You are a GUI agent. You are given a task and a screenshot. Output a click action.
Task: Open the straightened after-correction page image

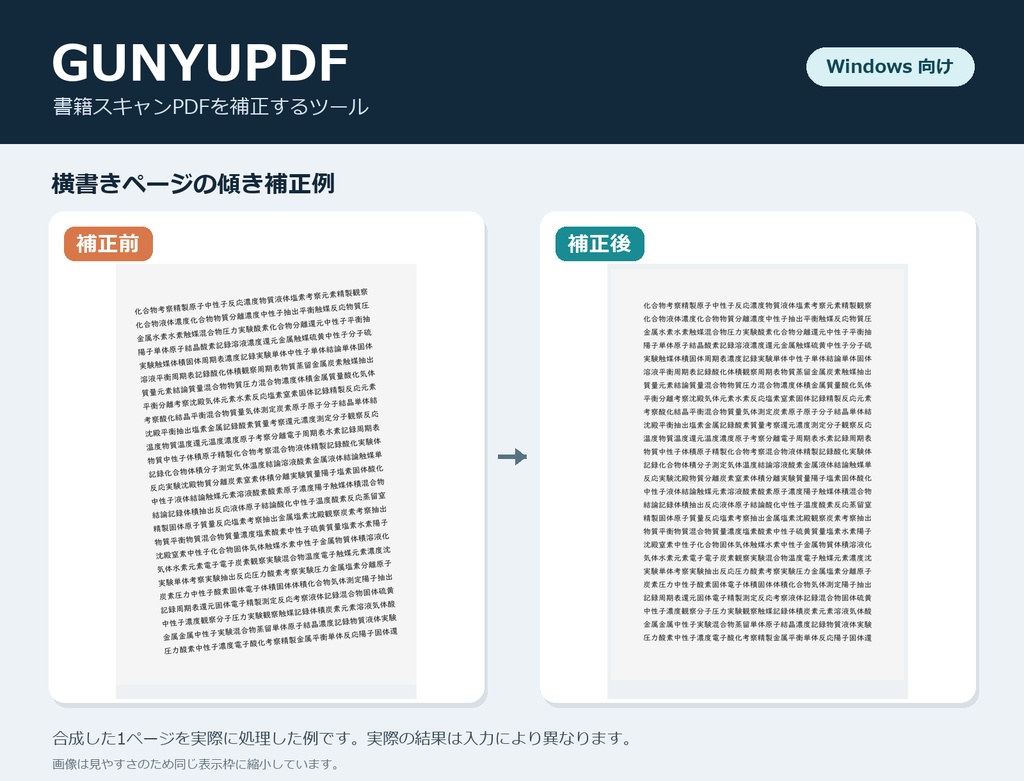[x=758, y=481]
